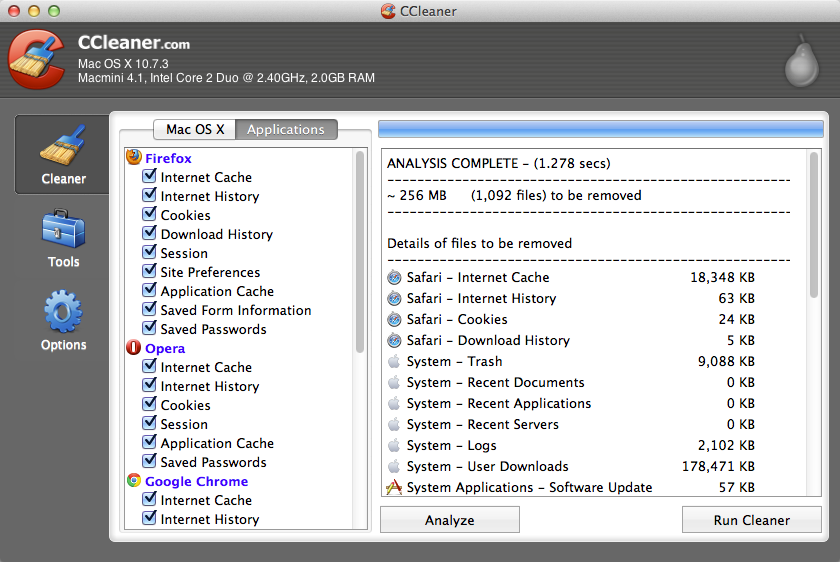Uncheck Opera Internet Cache
Screen dimensions: 840x562
(149, 366)
